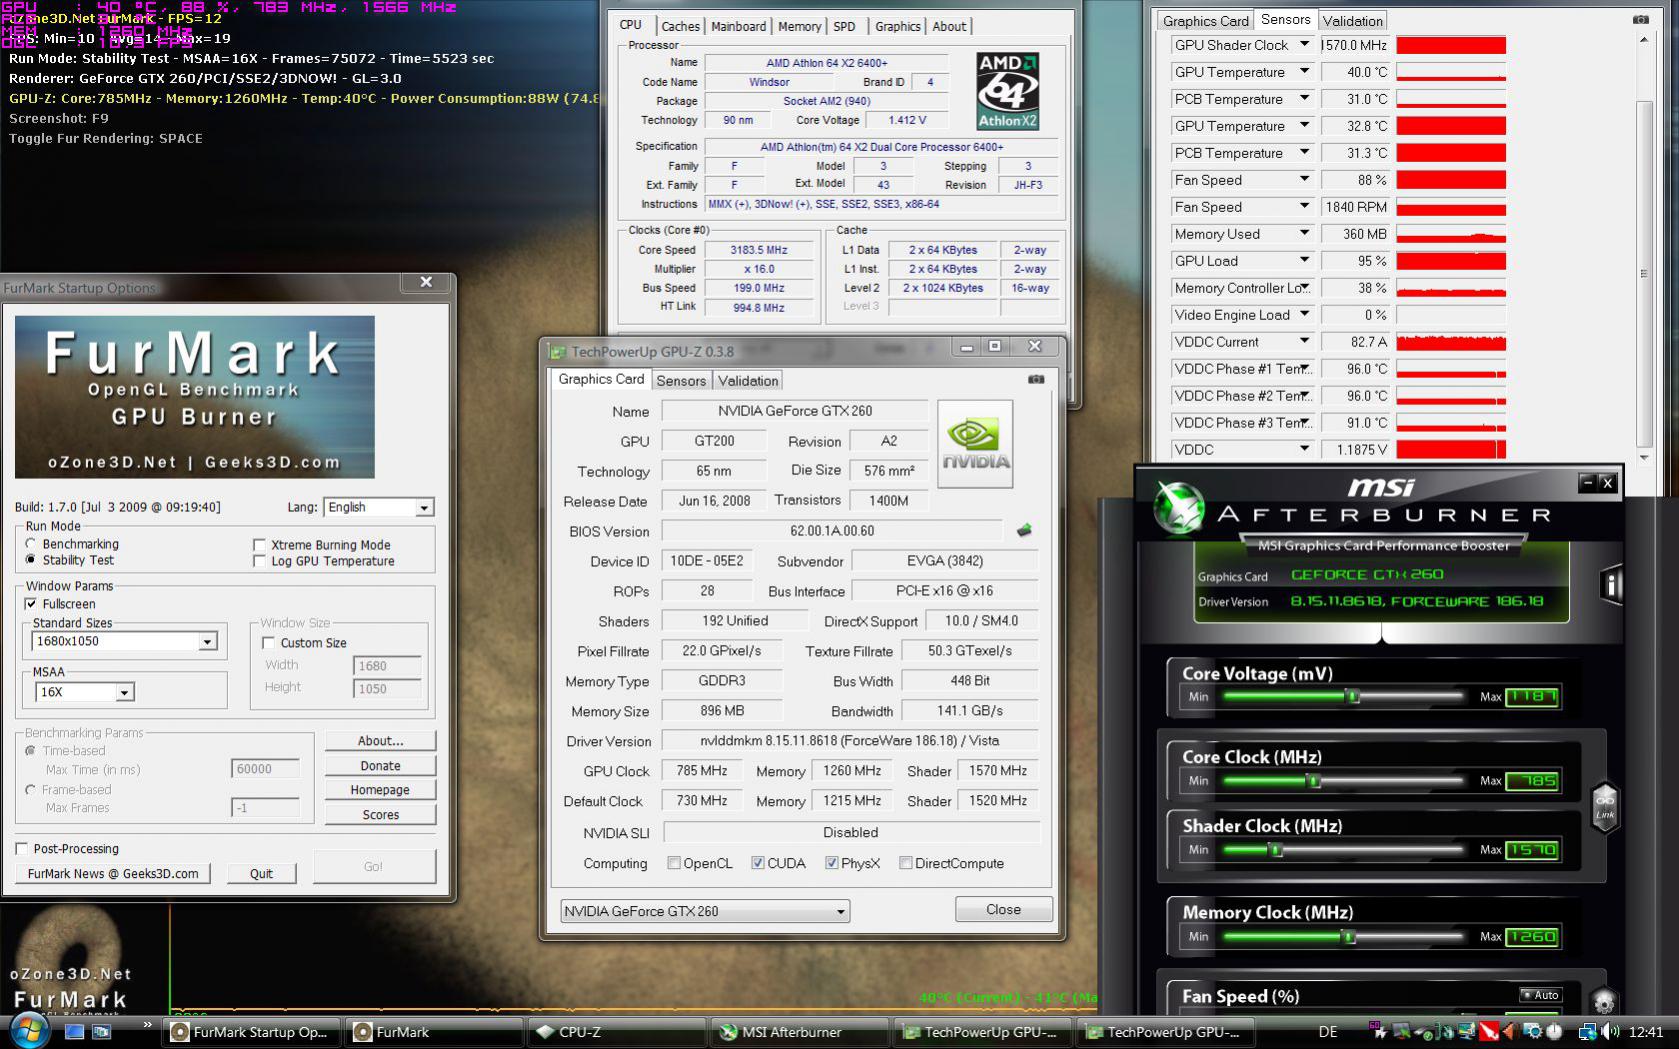Open Afterburner fan settings gear icon
This screenshot has height=1049, width=1679.
(1603, 1002)
